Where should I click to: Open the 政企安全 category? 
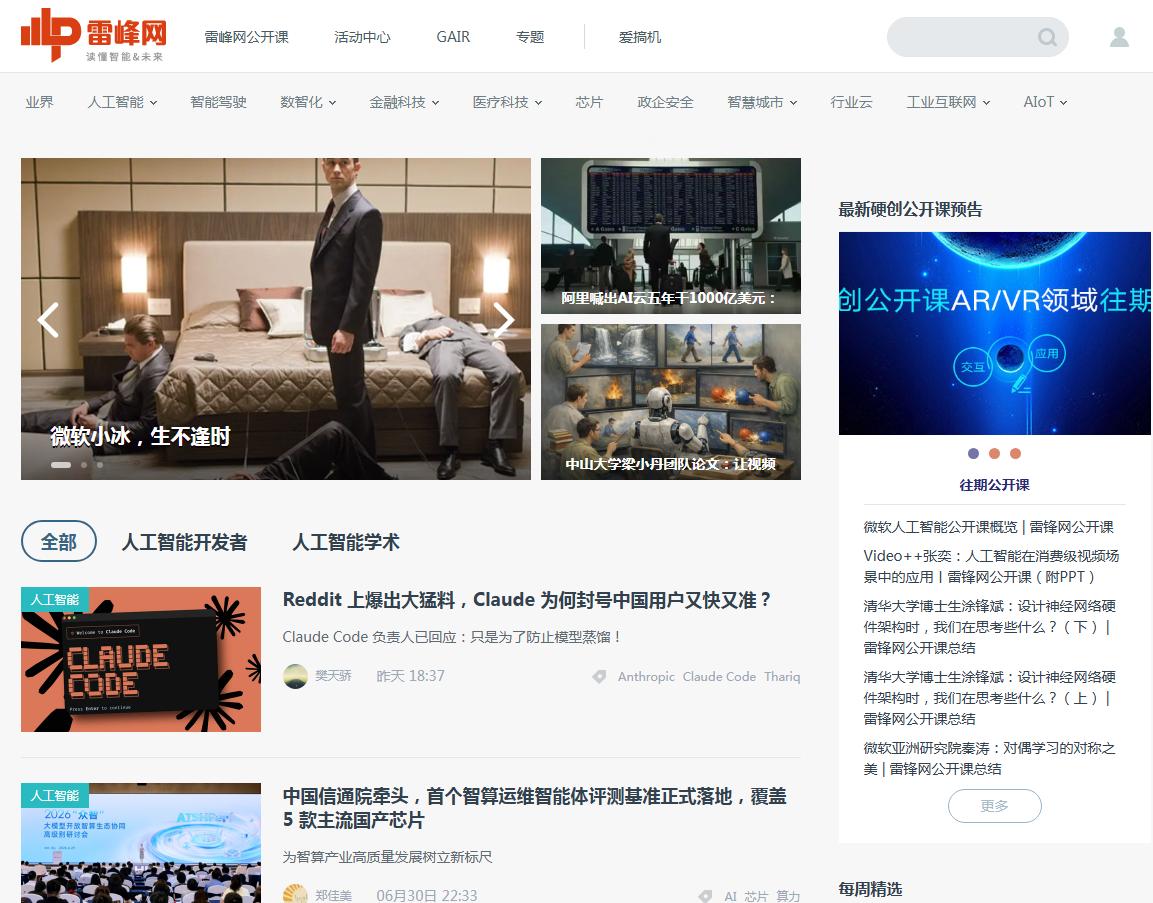(x=665, y=102)
